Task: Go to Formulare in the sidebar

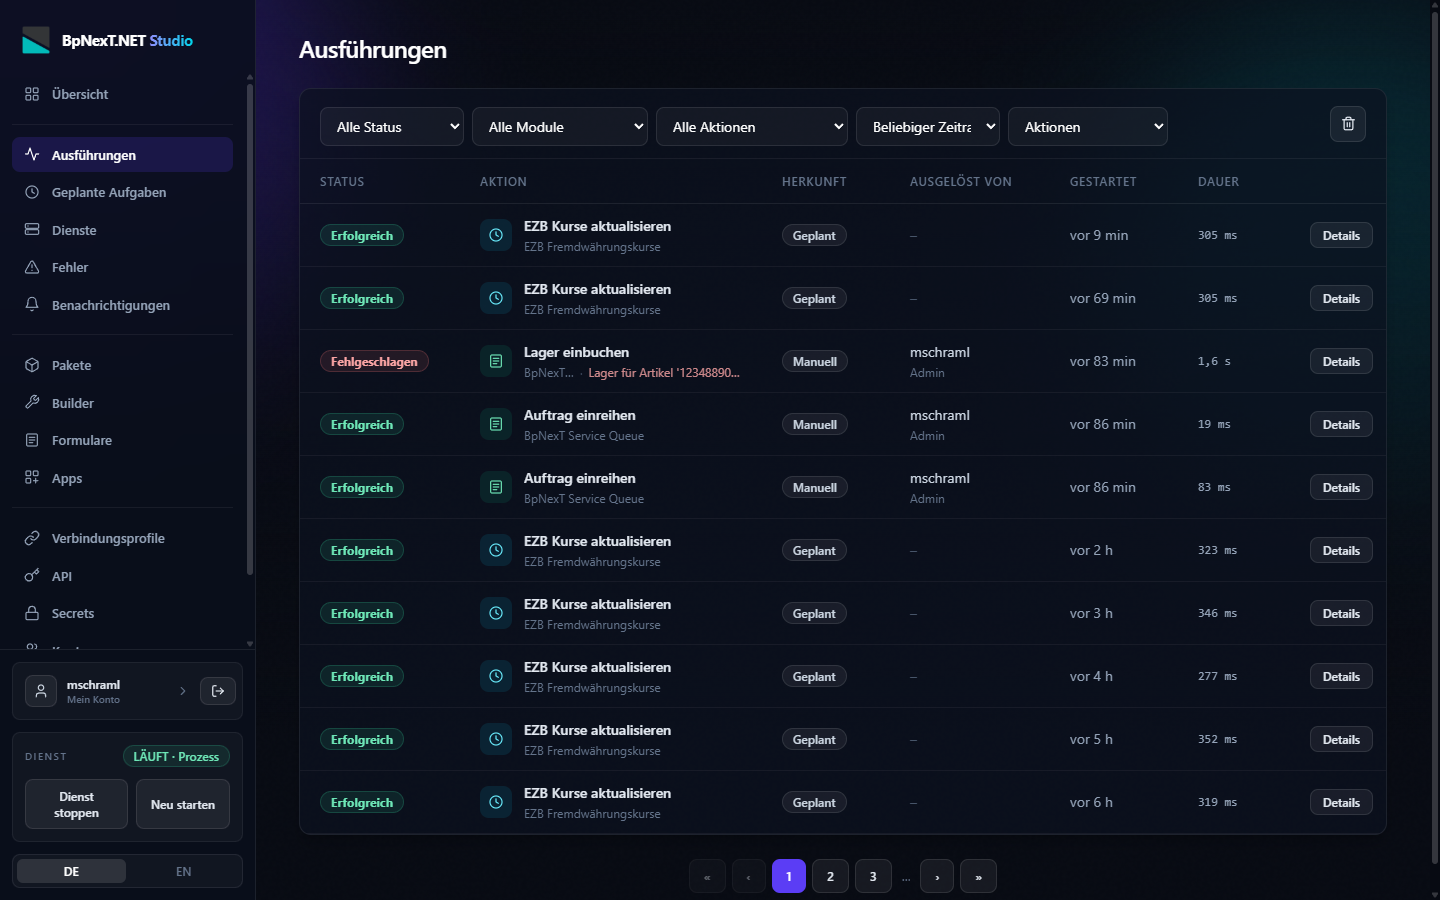Action: (122, 440)
